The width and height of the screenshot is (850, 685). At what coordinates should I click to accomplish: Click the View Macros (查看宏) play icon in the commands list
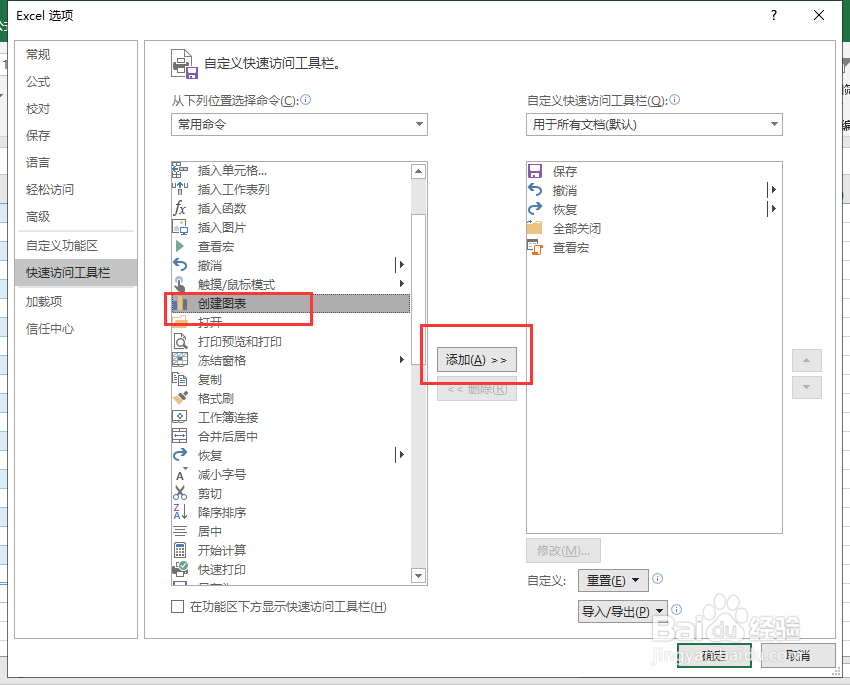(x=179, y=246)
